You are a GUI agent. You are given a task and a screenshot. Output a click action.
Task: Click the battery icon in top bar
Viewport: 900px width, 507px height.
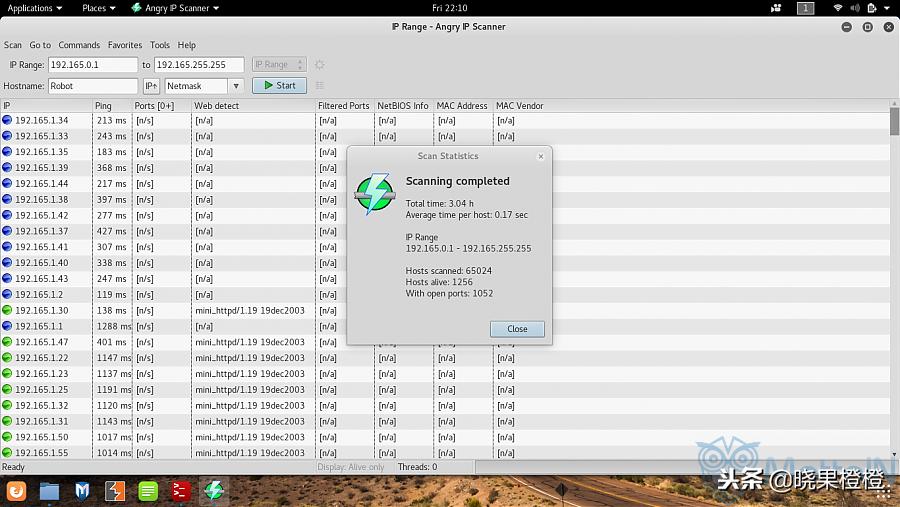click(x=872, y=8)
